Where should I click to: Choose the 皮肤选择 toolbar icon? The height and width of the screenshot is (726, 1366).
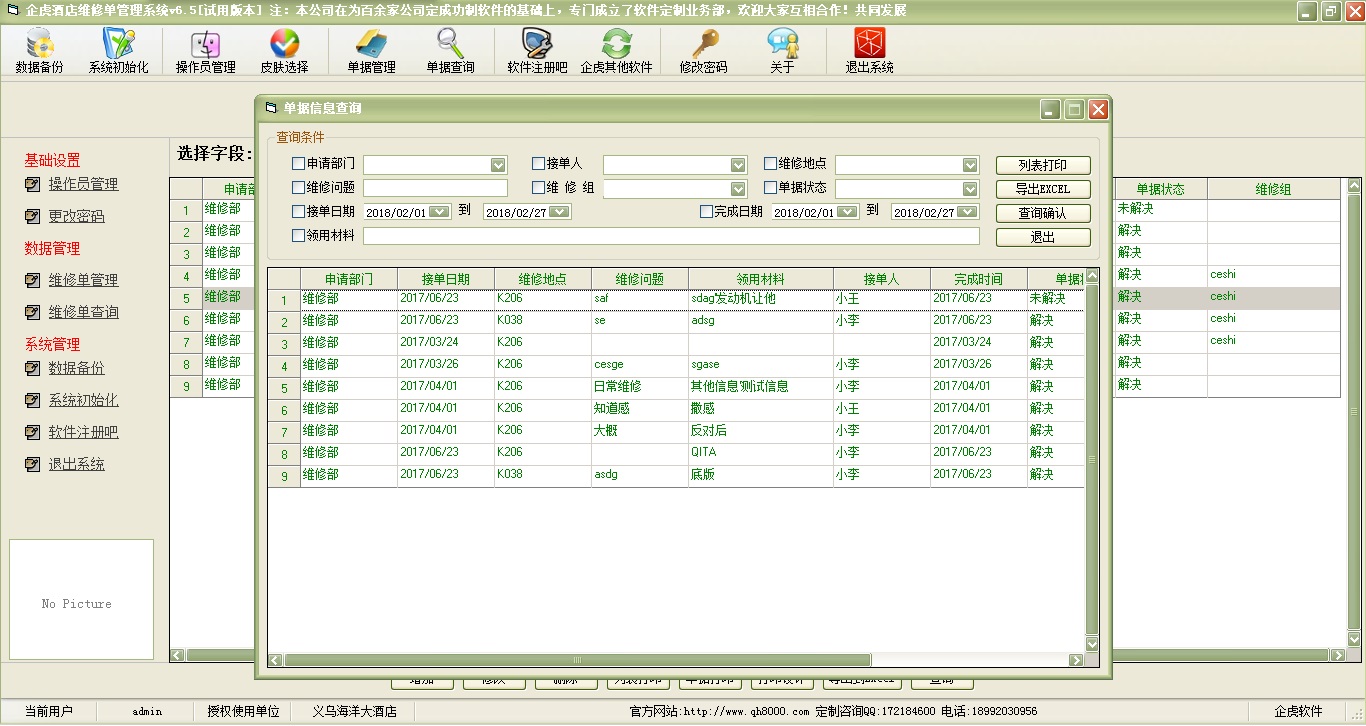coord(285,52)
